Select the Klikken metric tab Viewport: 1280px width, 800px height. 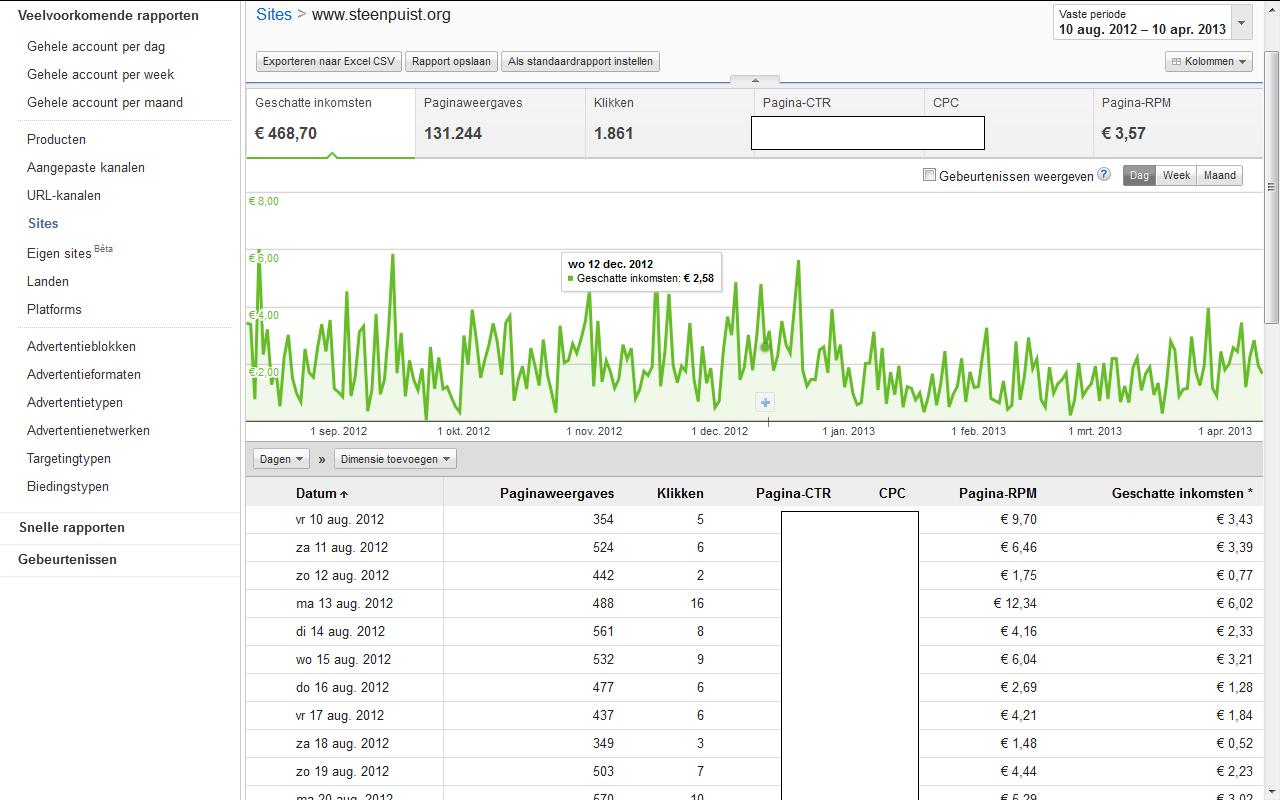(670, 123)
